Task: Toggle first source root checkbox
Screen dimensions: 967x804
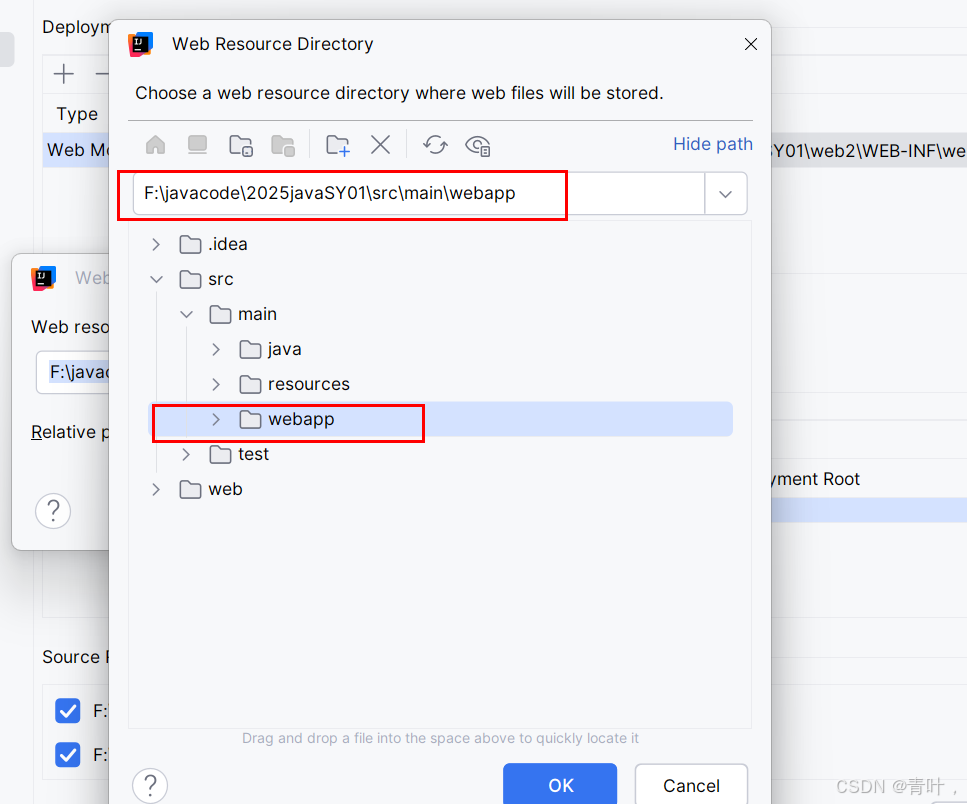Action: (x=68, y=710)
